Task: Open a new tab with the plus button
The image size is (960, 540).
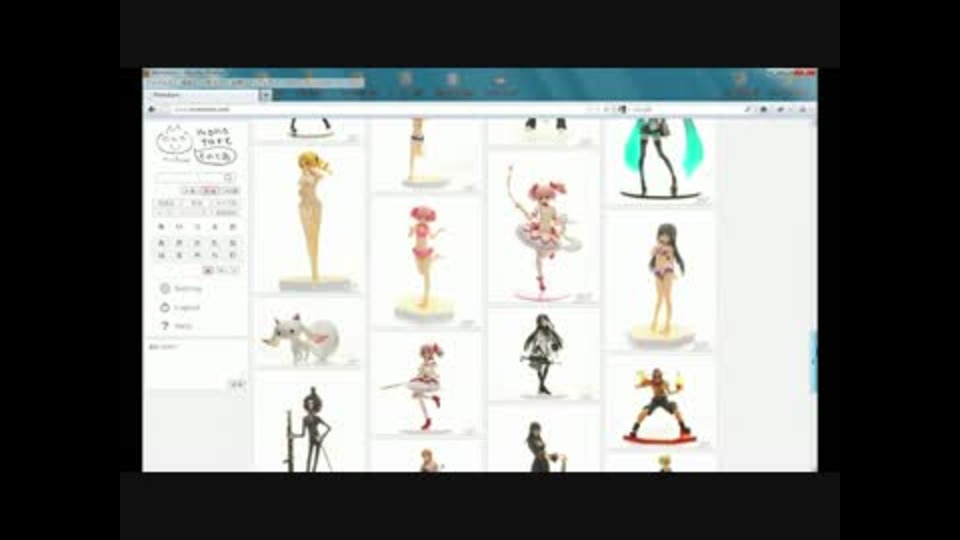Action: (x=264, y=96)
